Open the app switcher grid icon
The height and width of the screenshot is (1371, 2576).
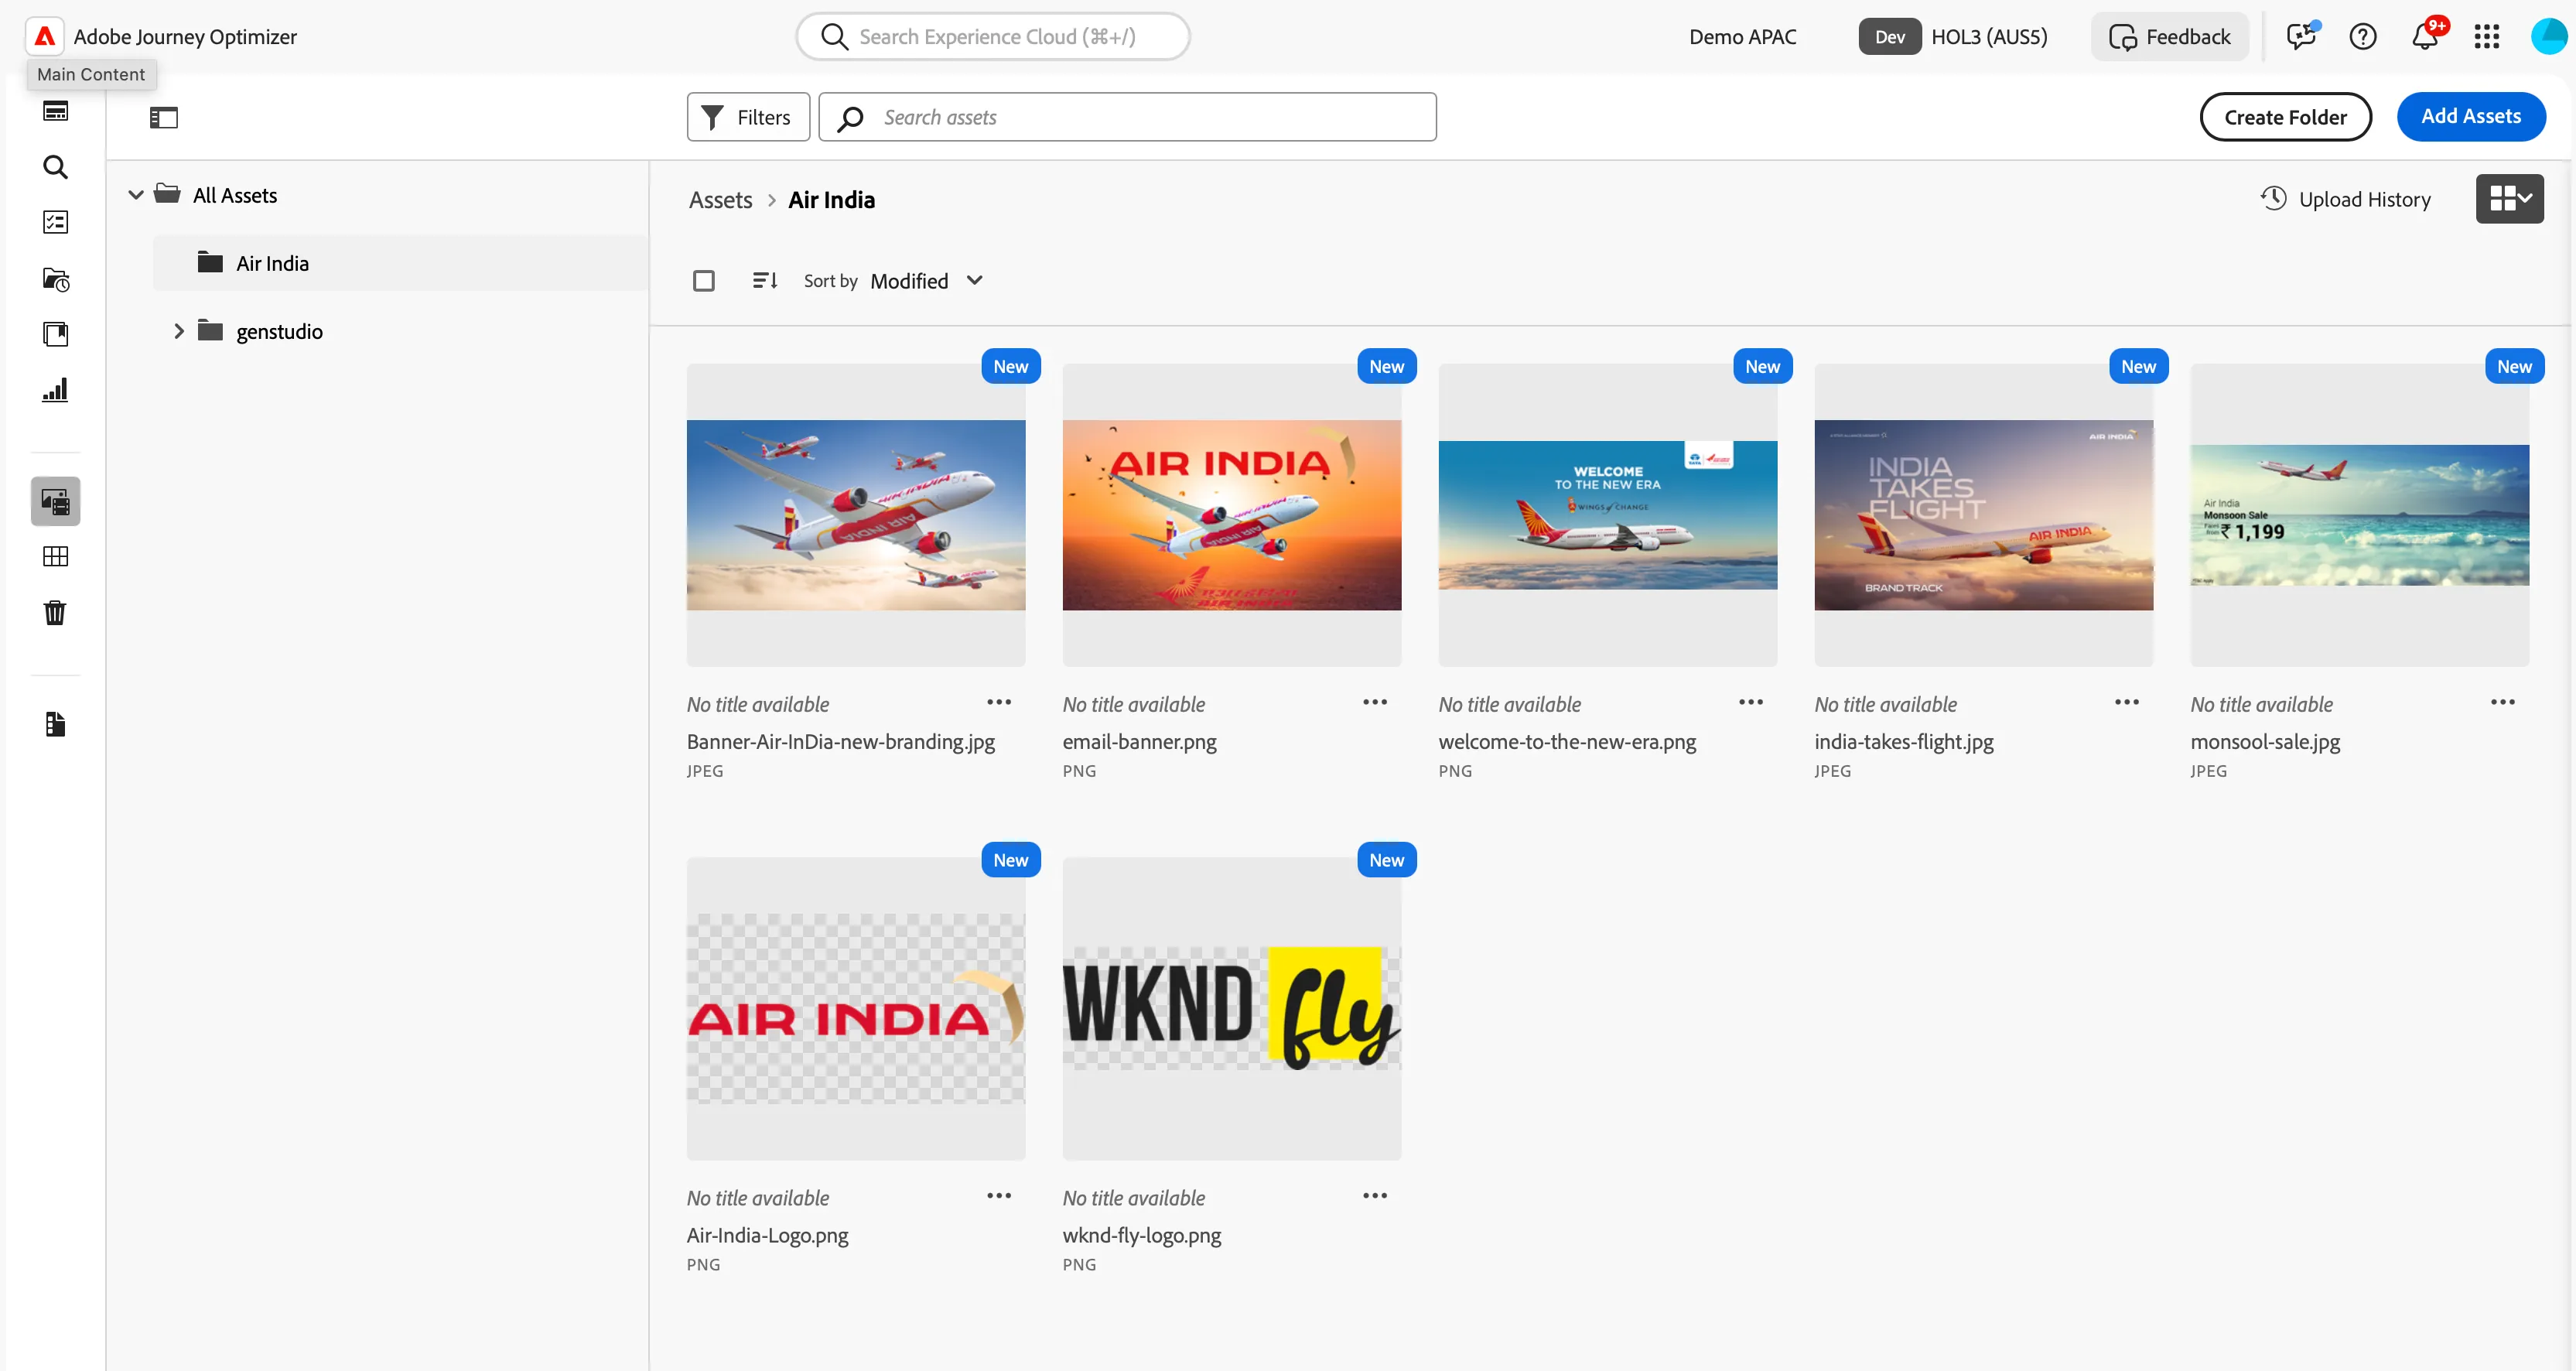(2487, 37)
